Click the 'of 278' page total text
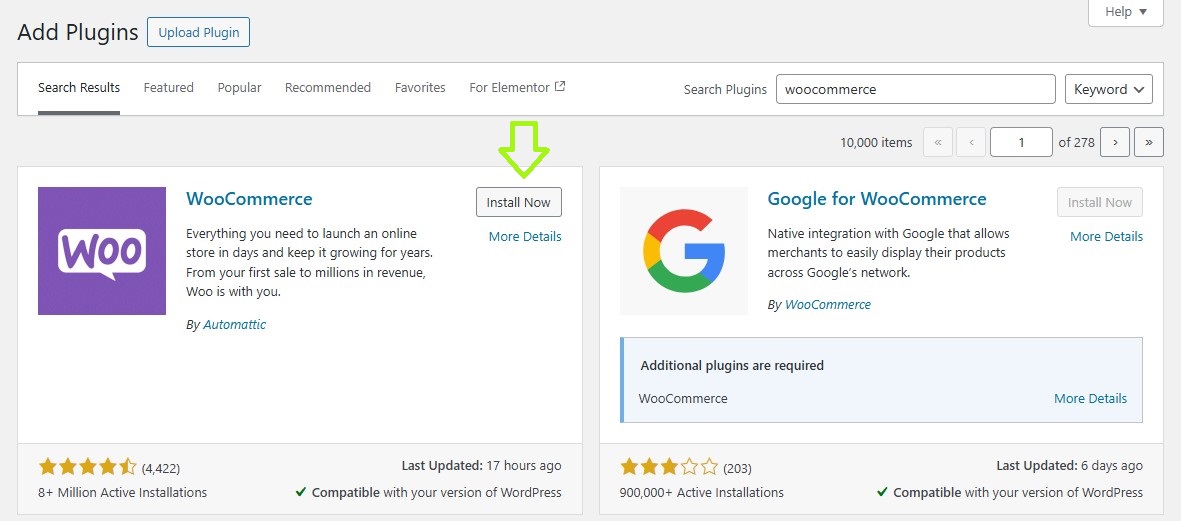Viewport: 1181px width, 521px height. tap(1076, 142)
